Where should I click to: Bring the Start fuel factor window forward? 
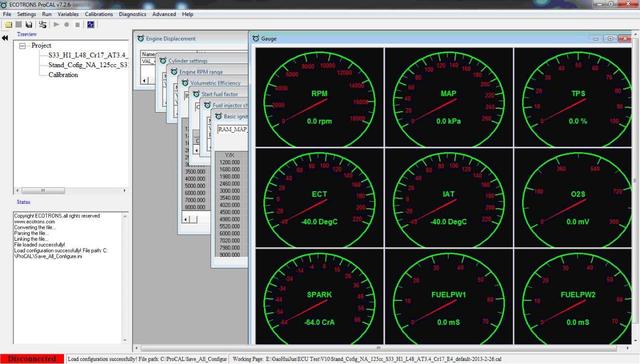(x=219, y=94)
